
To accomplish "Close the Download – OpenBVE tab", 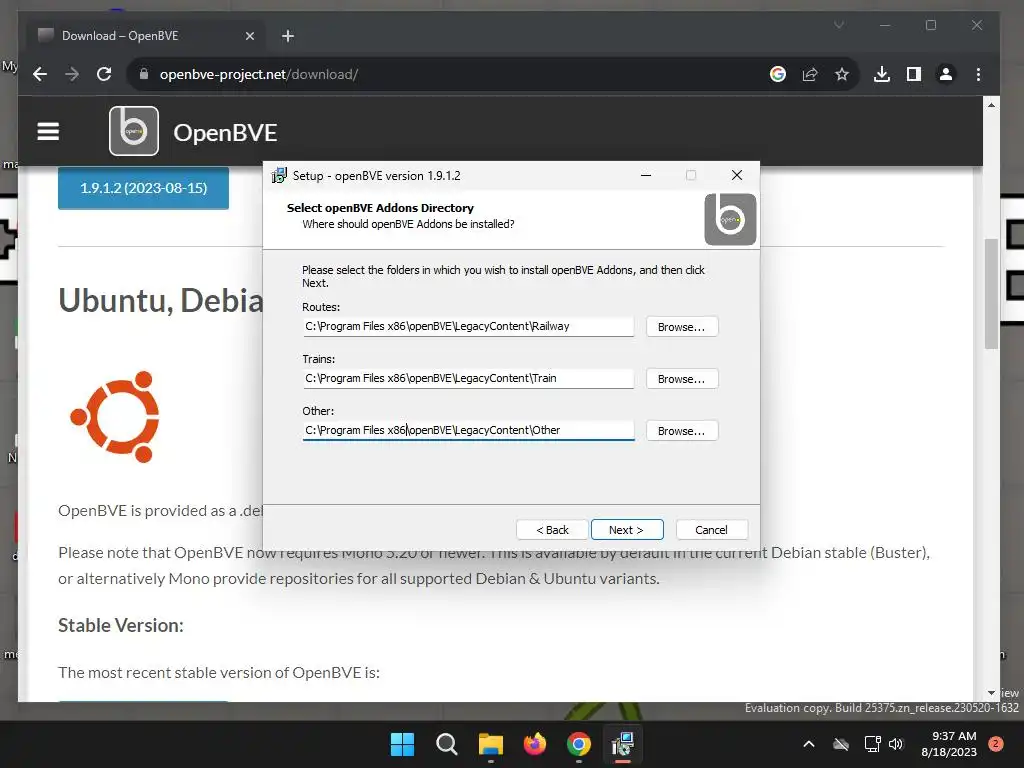I will coord(249,36).
